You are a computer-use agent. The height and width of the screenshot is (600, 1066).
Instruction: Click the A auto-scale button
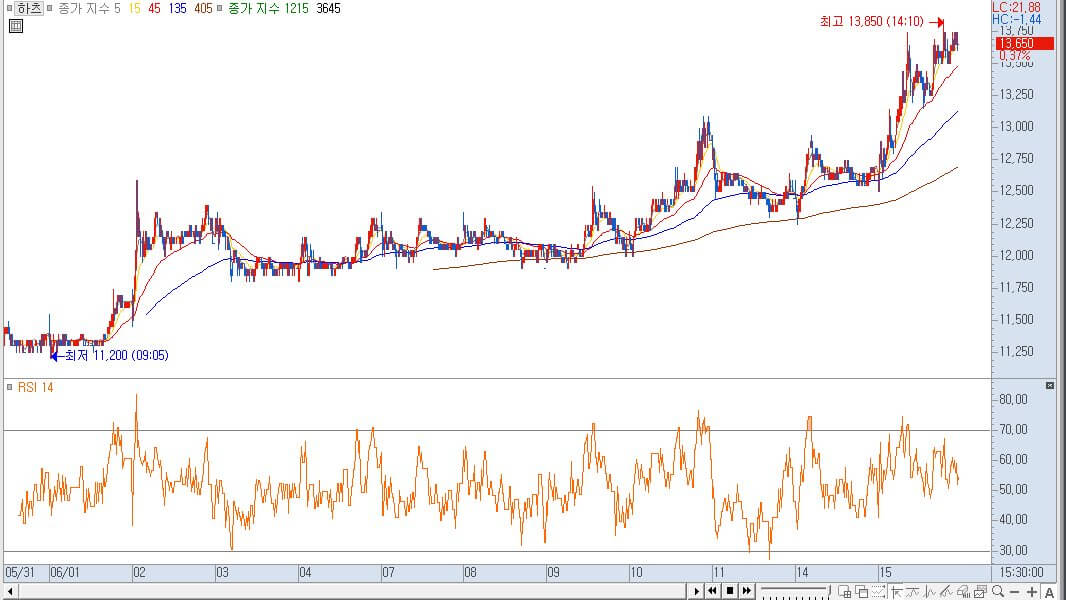point(1050,592)
